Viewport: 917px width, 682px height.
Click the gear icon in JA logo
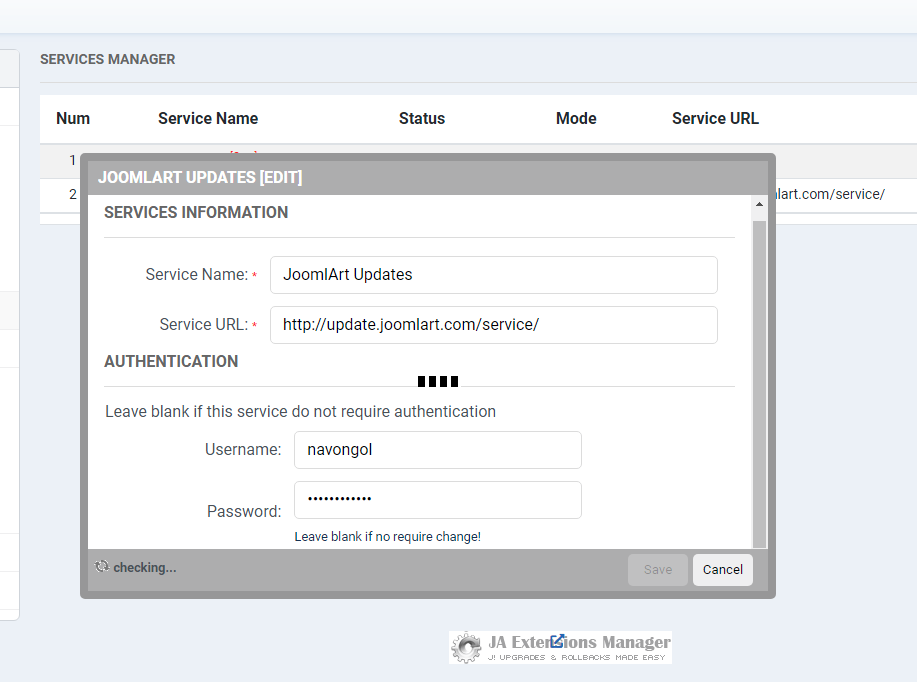click(466, 647)
